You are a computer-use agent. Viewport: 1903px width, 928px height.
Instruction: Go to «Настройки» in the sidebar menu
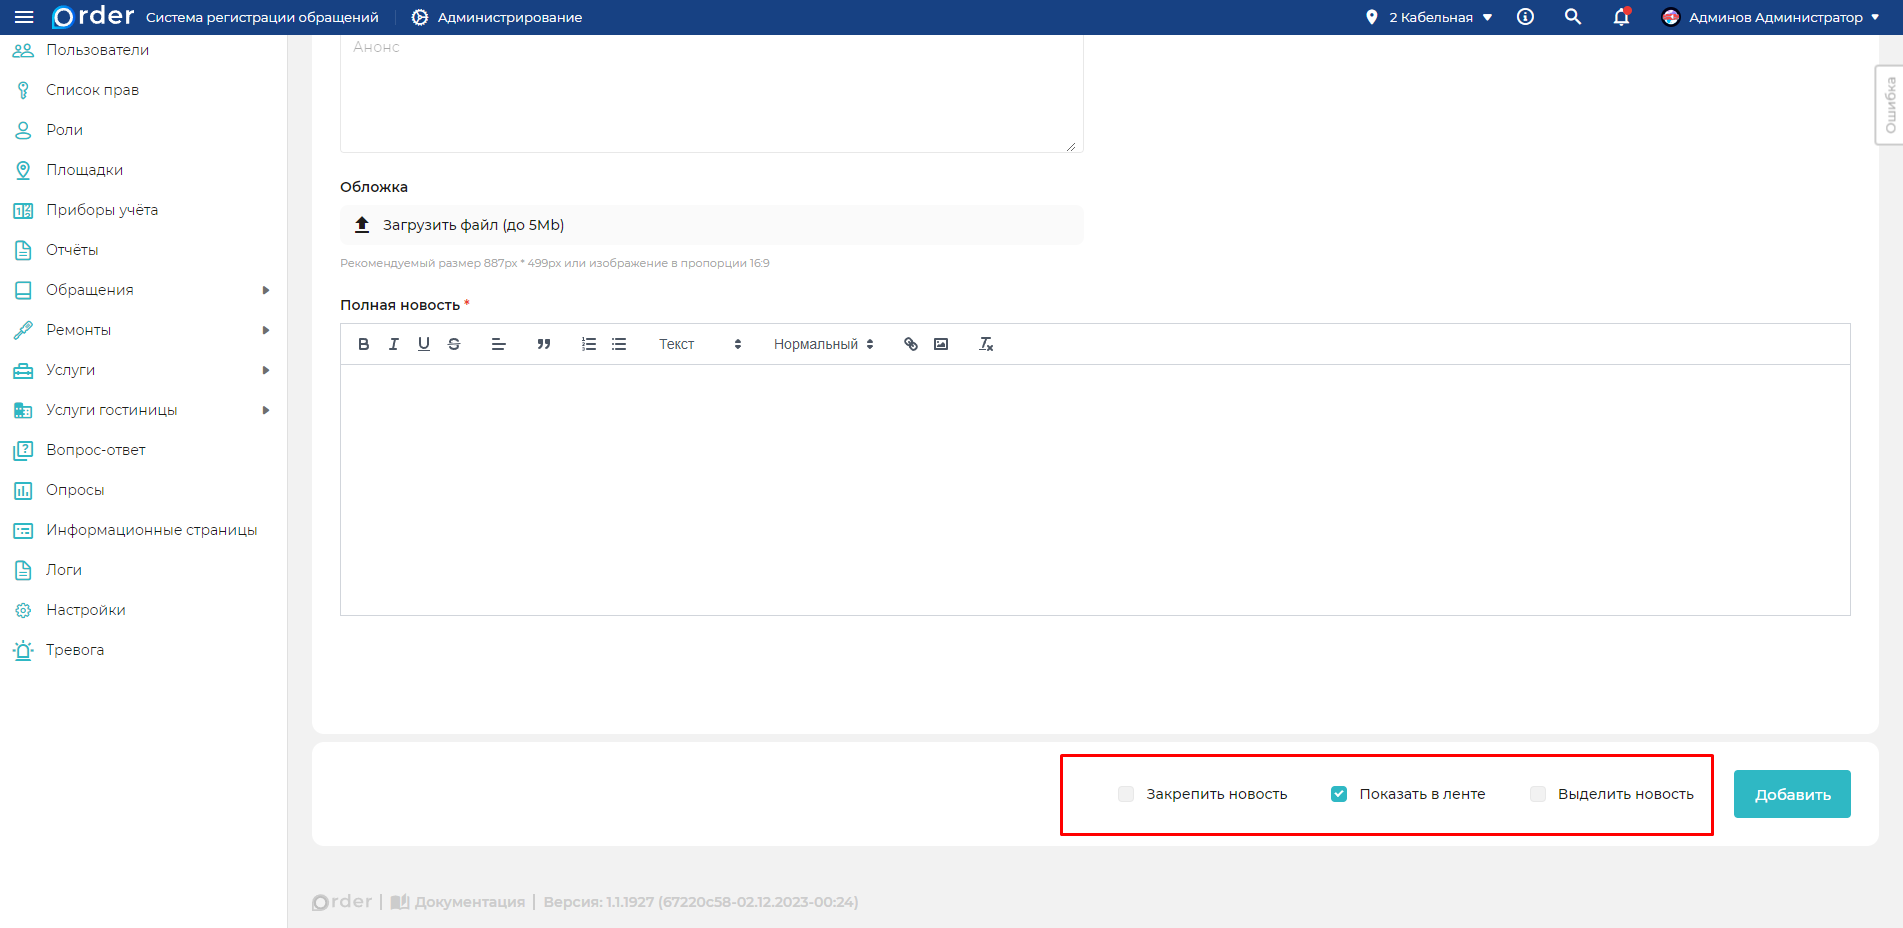click(86, 610)
